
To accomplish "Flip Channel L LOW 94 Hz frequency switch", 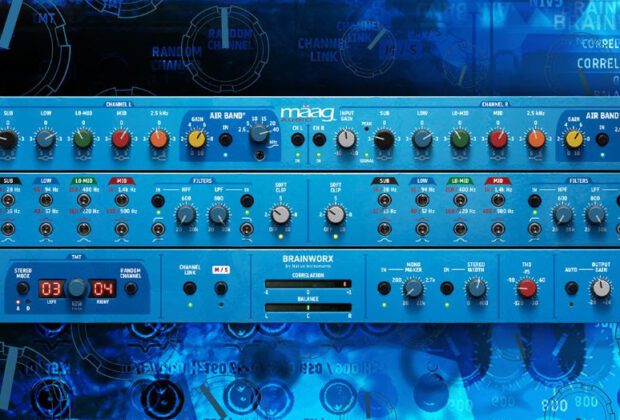I will tap(45, 200).
